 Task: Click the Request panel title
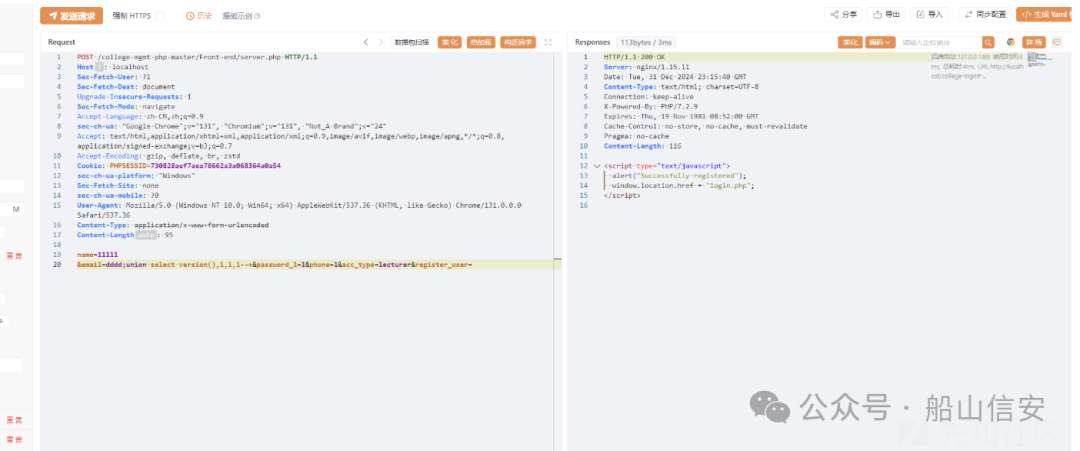[x=61, y=42]
